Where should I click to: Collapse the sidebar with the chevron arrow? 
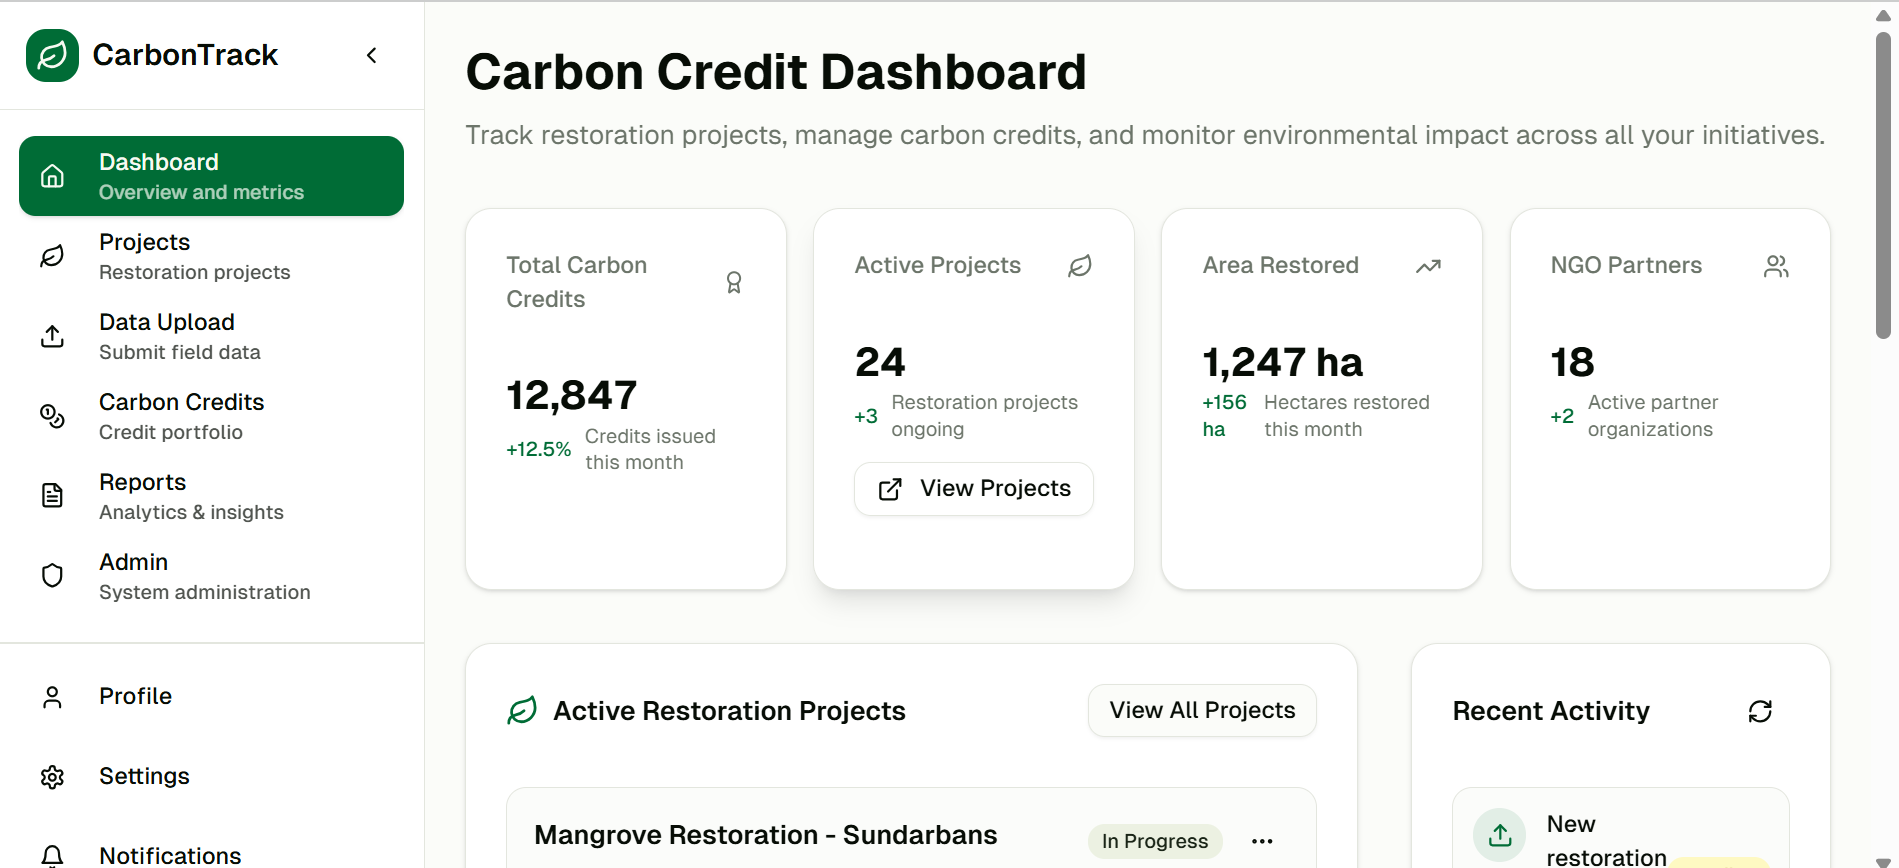coord(372,55)
